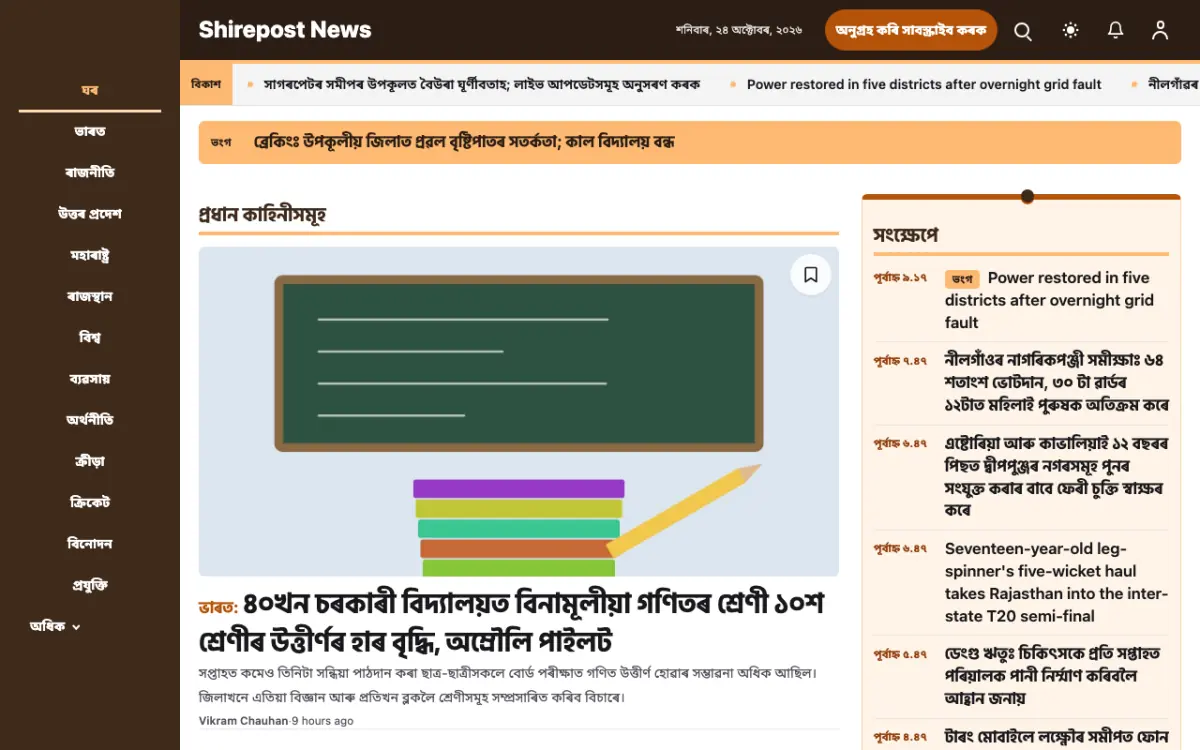Screen dimensions: 1200x750
Task: Click the সংক্ষেপে panel heading
Action: (906, 235)
